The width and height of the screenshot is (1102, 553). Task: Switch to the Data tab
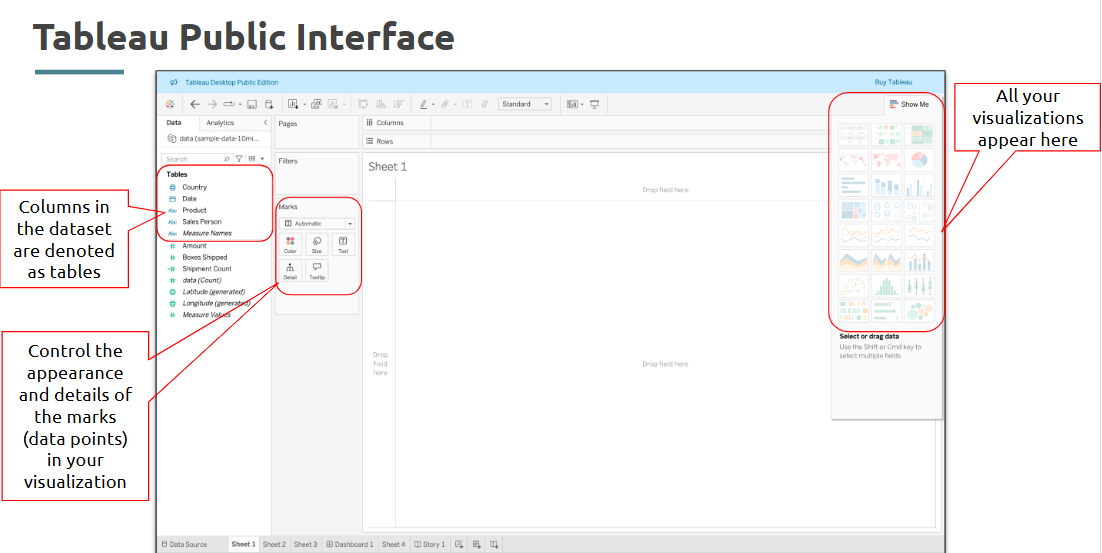click(x=173, y=122)
